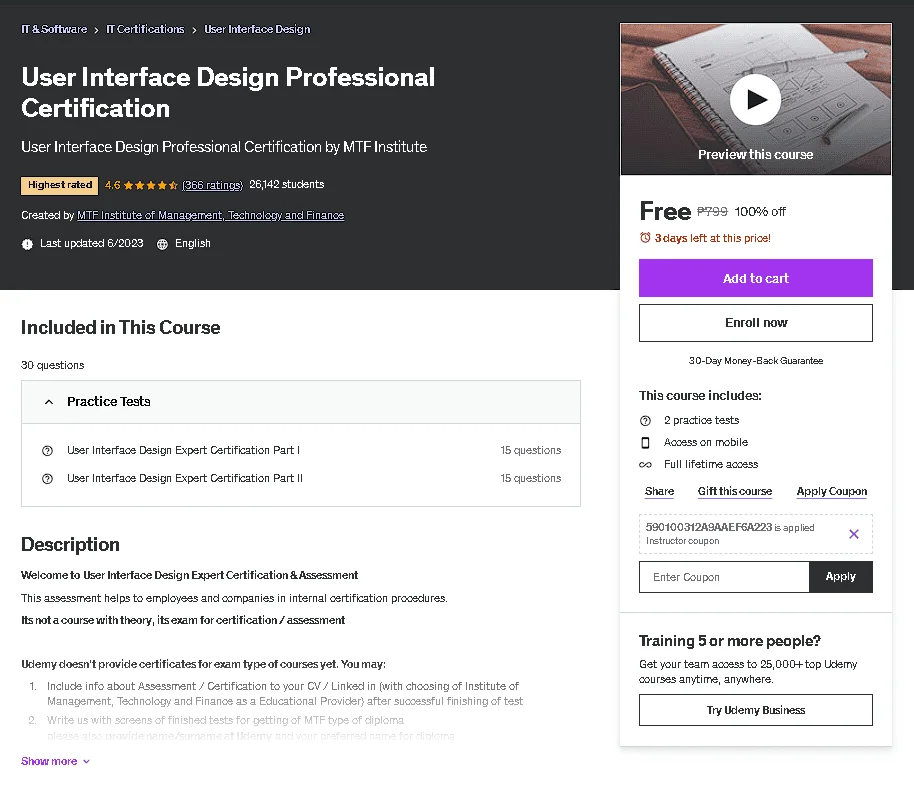Click the Share link
Image resolution: width=914 pixels, height=800 pixels.
(x=659, y=491)
